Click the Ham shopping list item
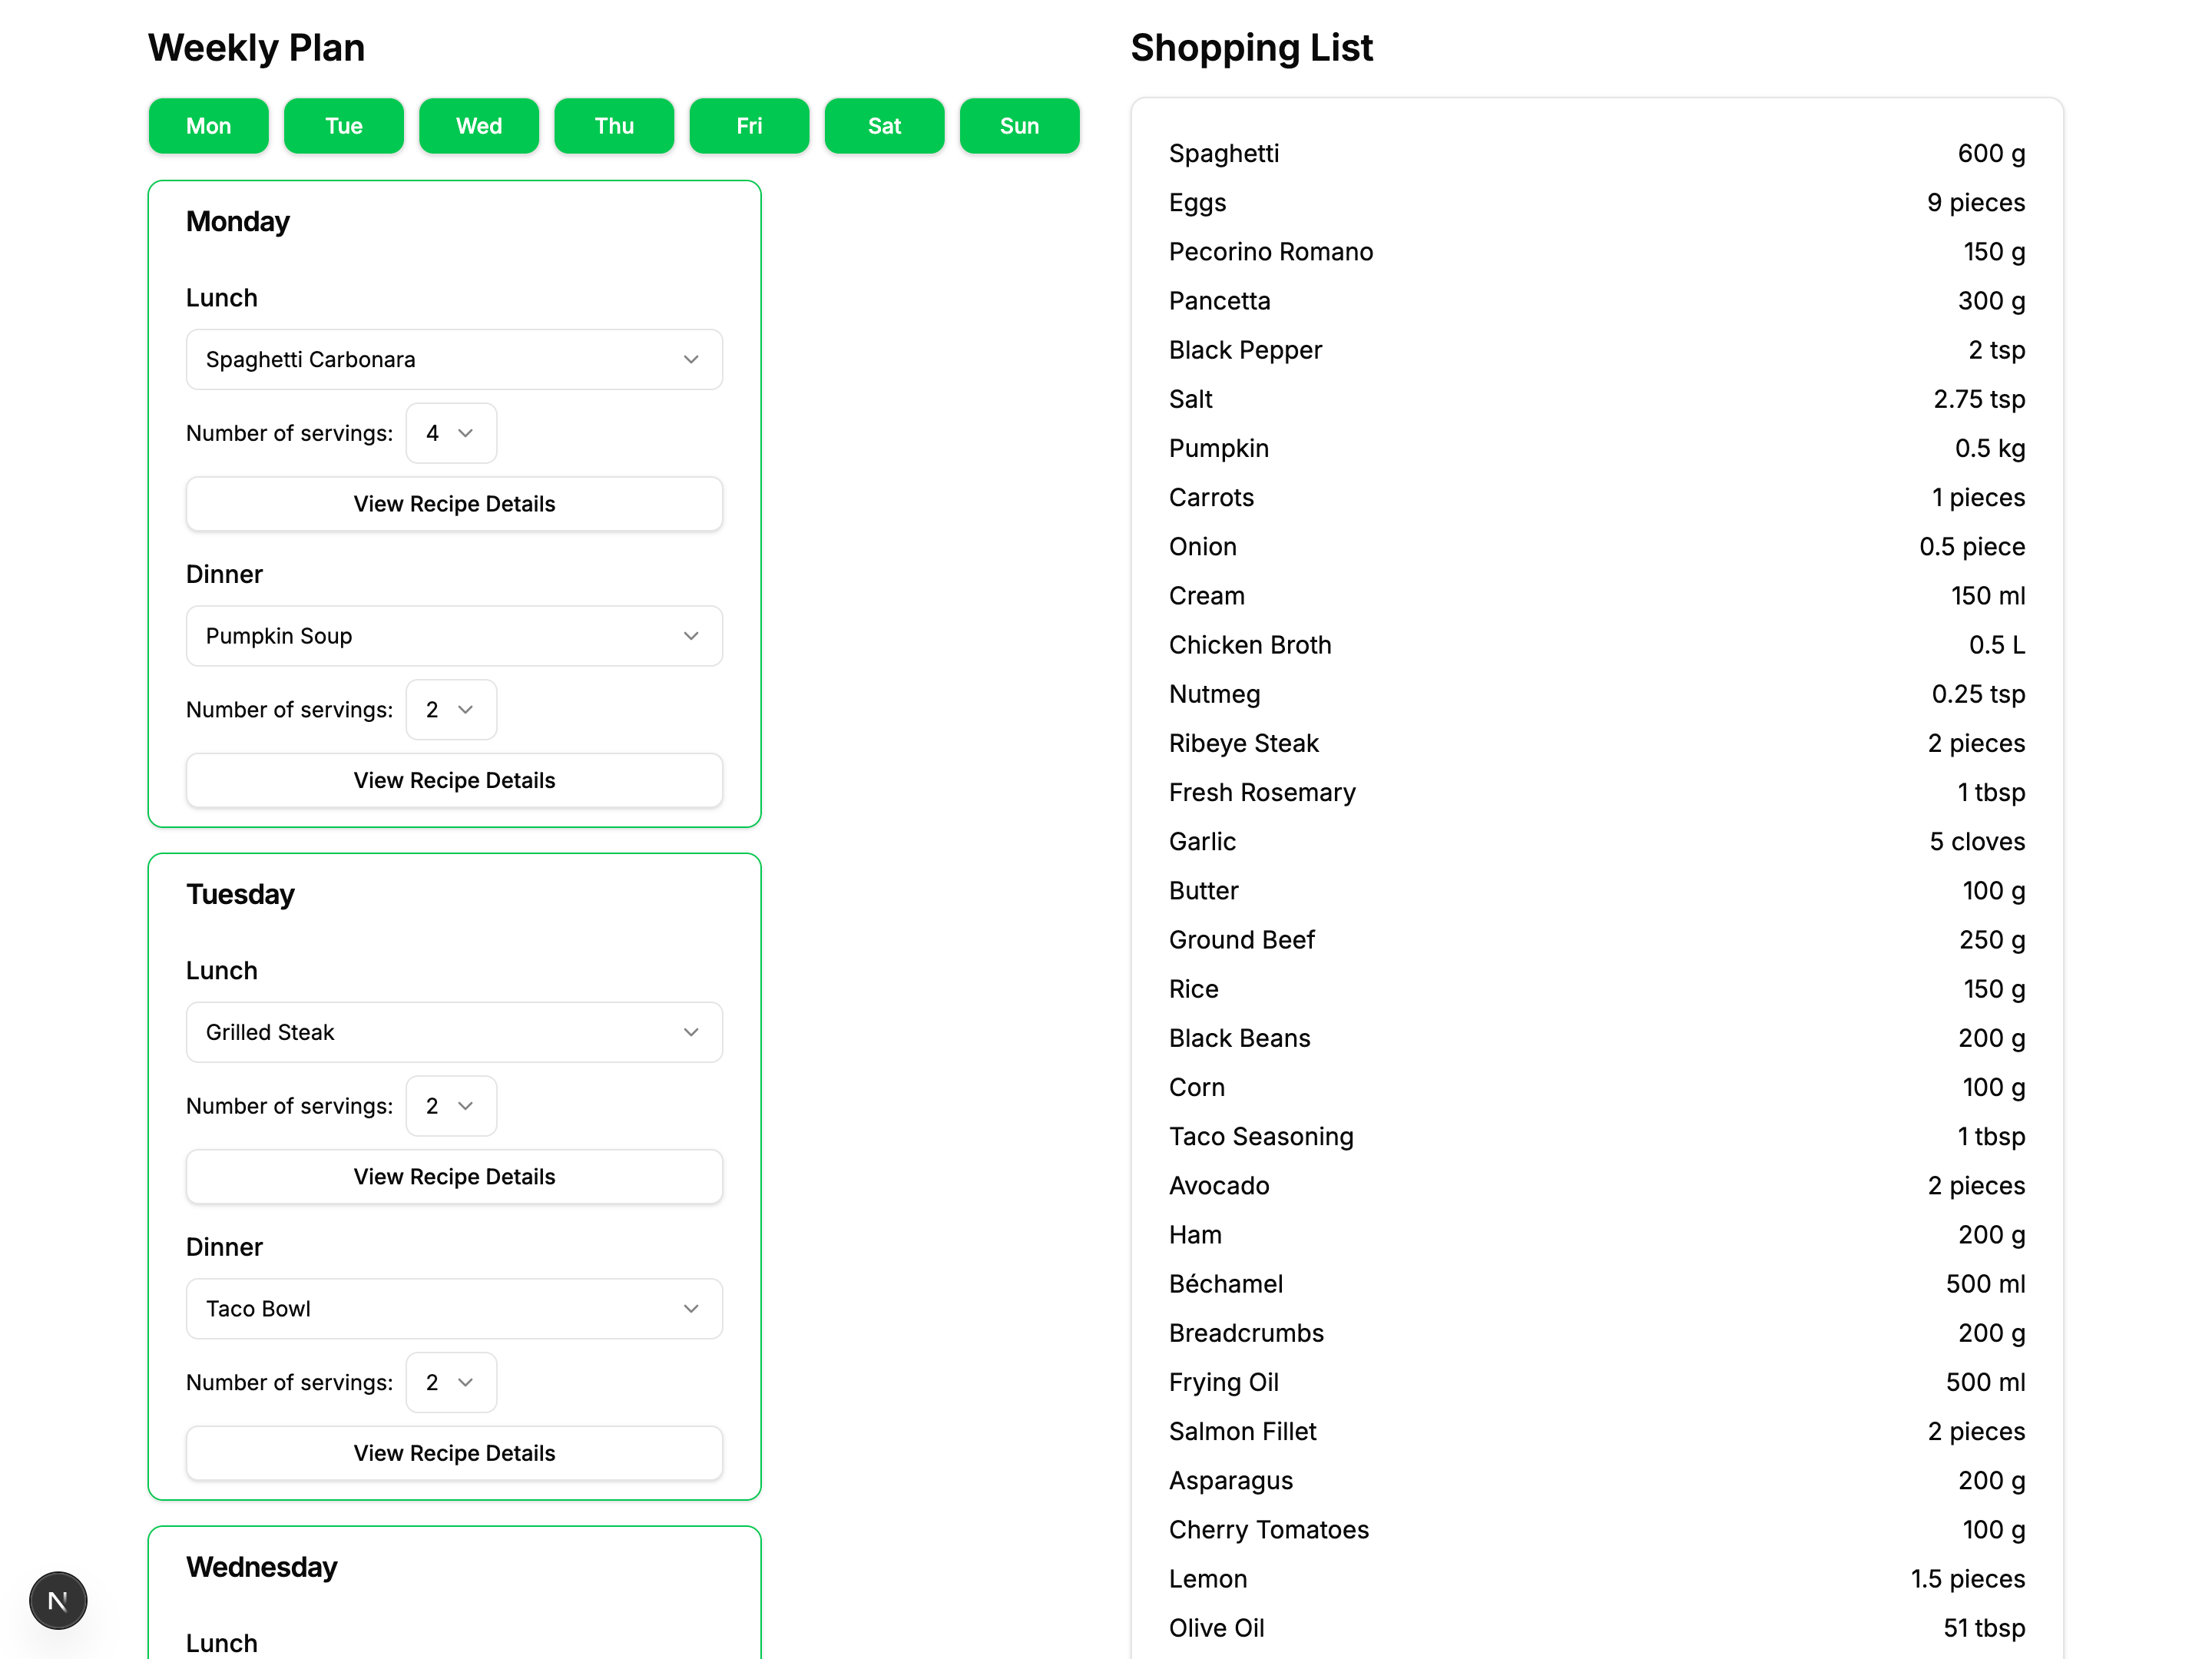 coord(1596,1235)
